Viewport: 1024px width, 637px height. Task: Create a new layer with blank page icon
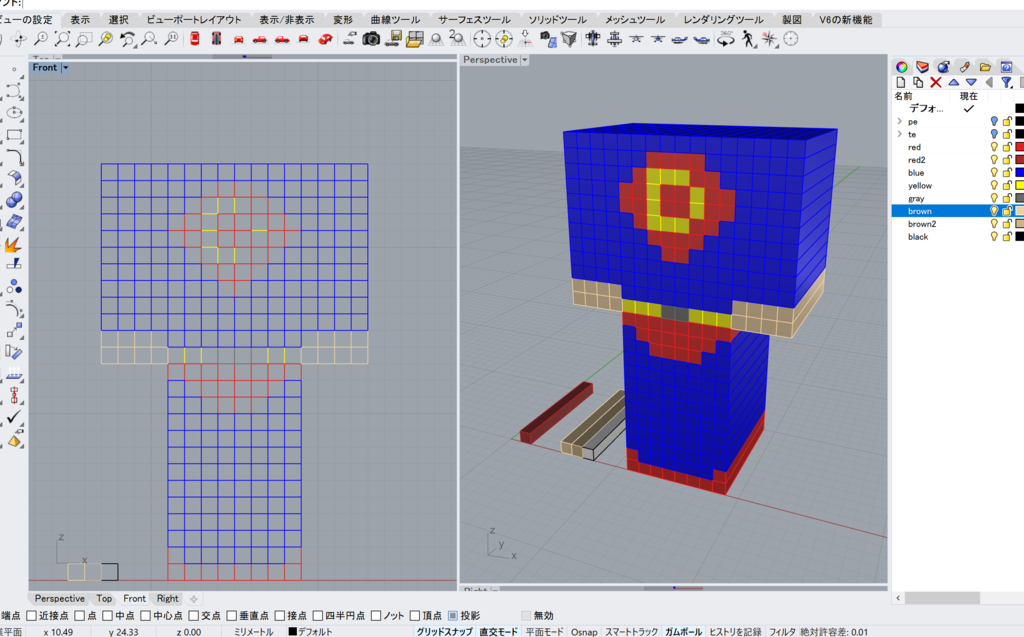point(901,82)
